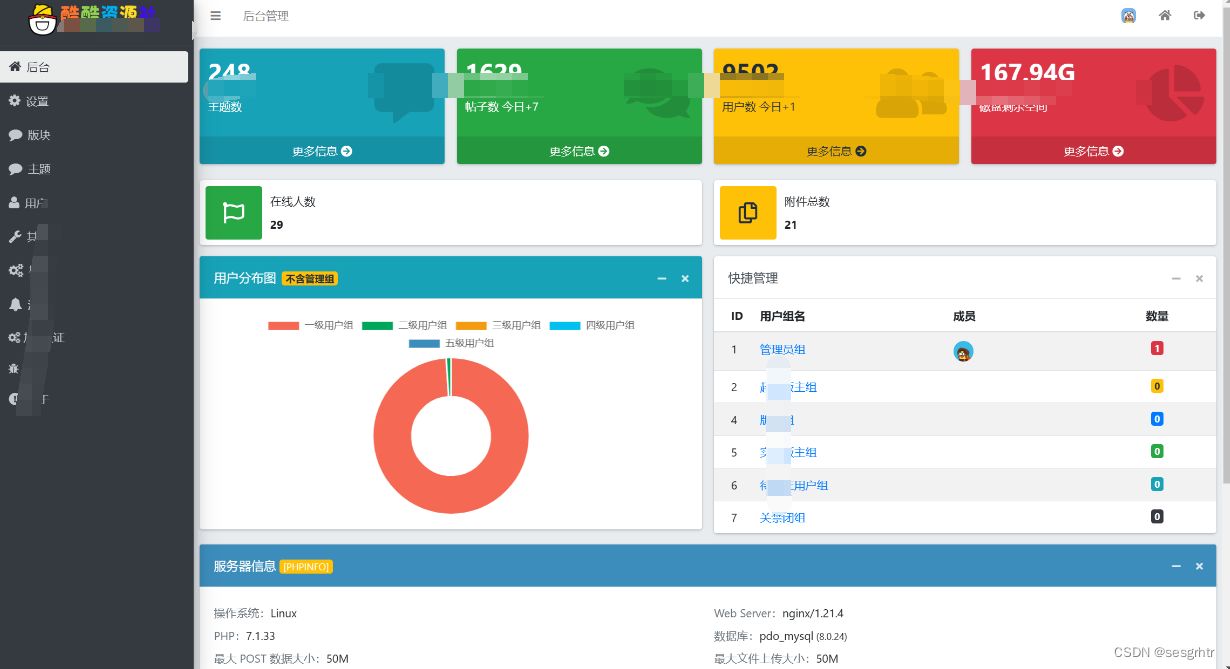Click the nginx/1.21.4 web server value
This screenshot has height=669, width=1230.
click(813, 613)
